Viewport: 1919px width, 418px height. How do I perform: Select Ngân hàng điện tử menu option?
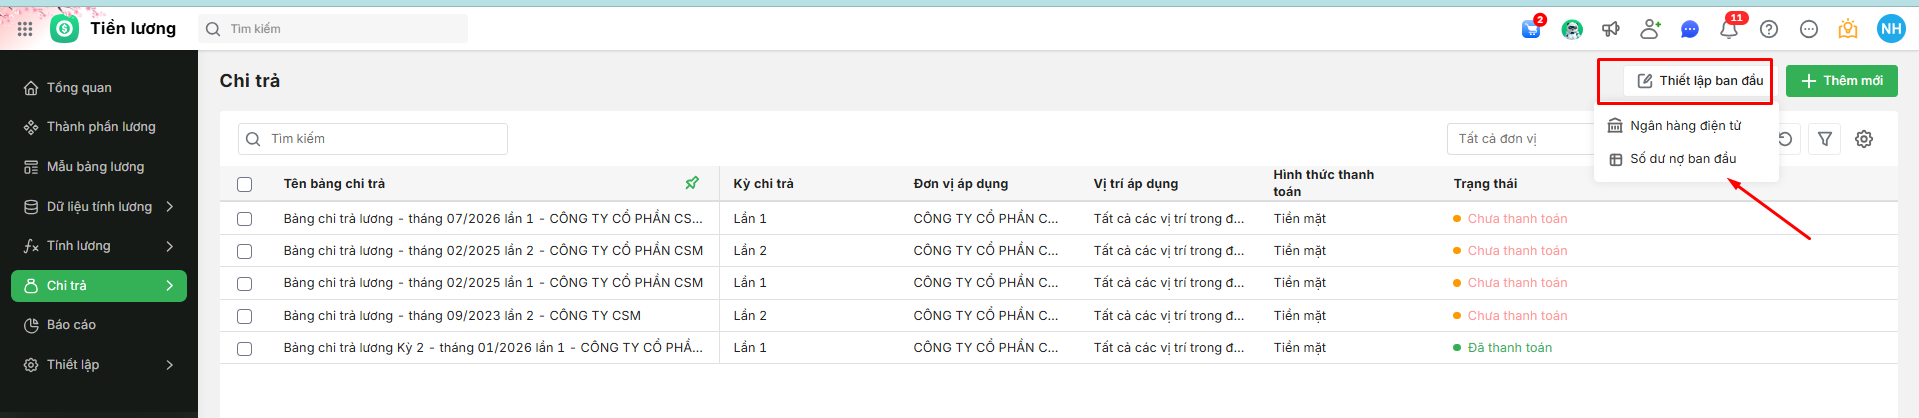click(x=1685, y=126)
